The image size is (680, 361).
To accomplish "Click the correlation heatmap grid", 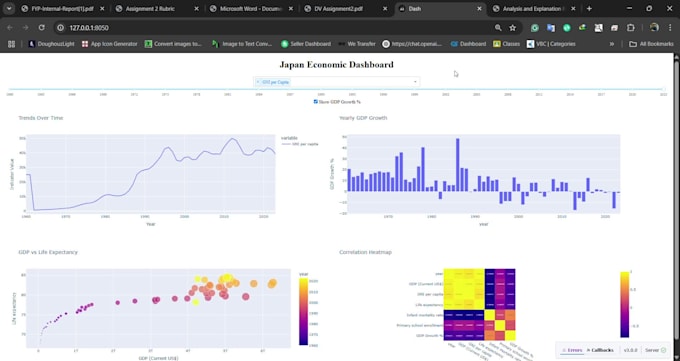I will pyautogui.click(x=479, y=304).
